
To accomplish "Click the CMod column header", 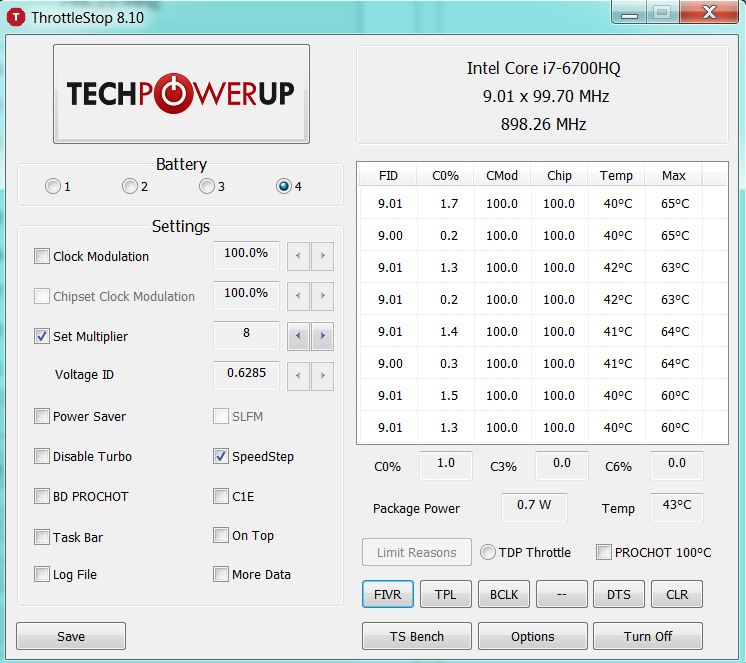I will point(502,176).
